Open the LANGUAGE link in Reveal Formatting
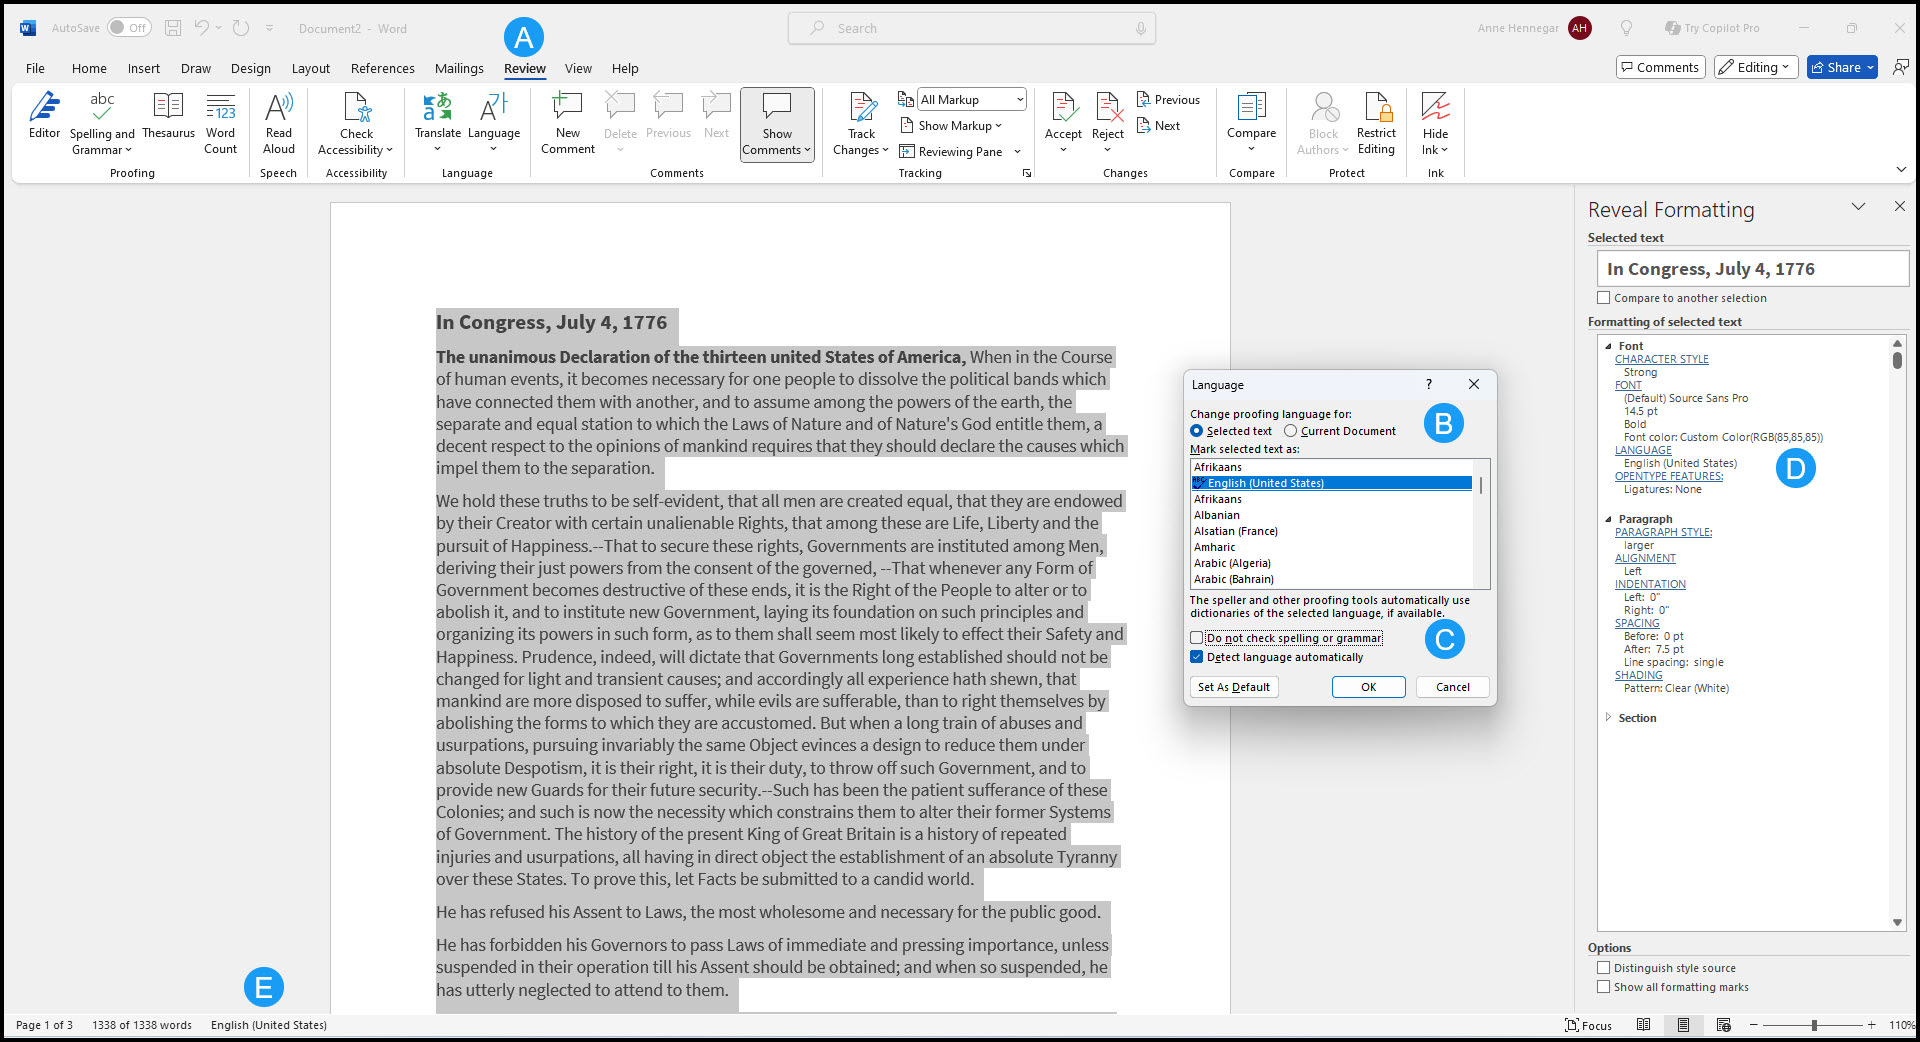Viewport: 1920px width, 1042px height. click(1642, 450)
